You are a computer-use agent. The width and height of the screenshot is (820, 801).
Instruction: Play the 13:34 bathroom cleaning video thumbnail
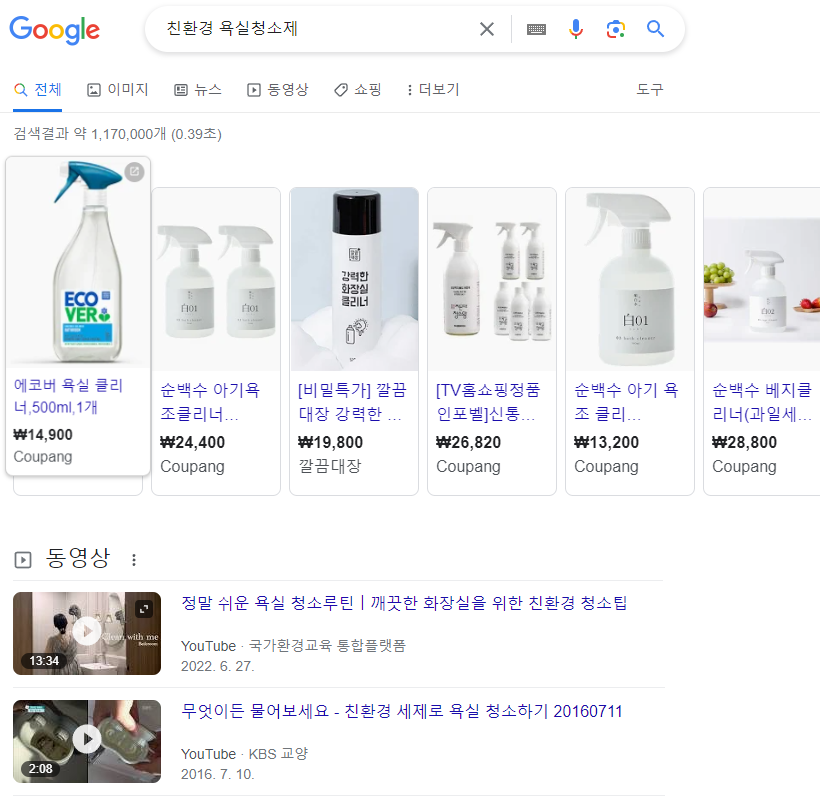pos(87,633)
